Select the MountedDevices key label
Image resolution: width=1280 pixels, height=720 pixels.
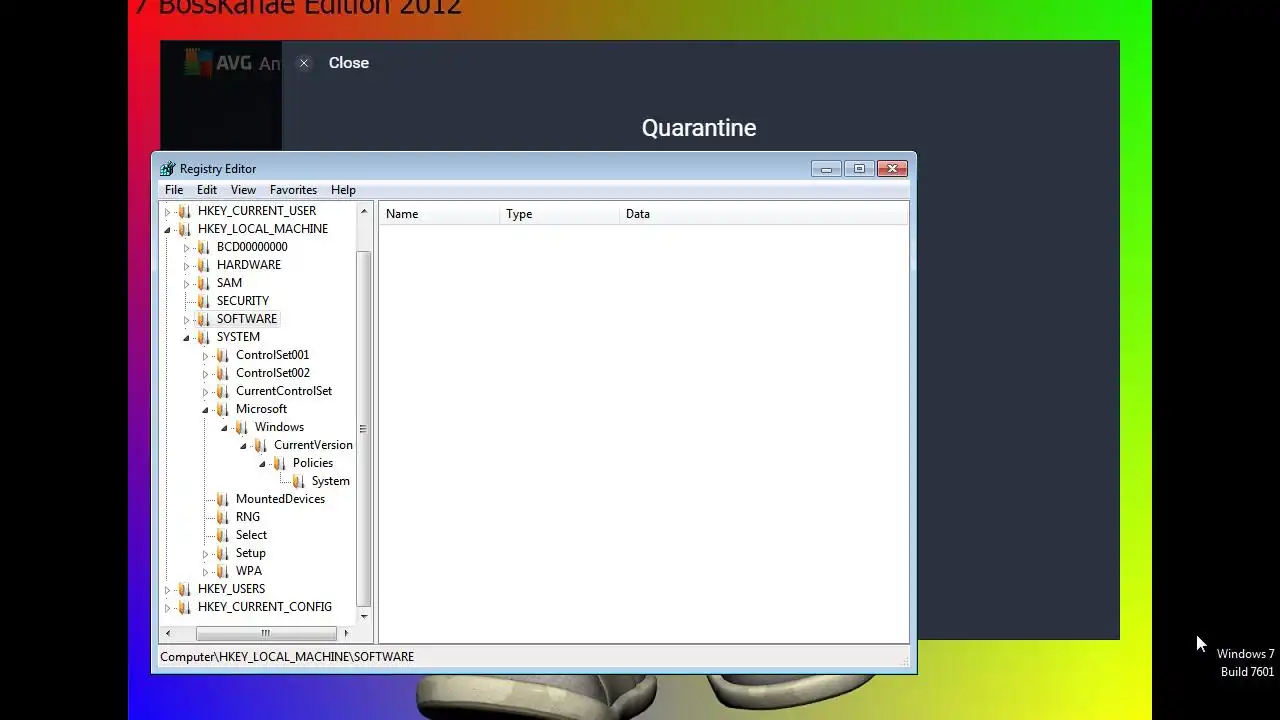coord(280,499)
